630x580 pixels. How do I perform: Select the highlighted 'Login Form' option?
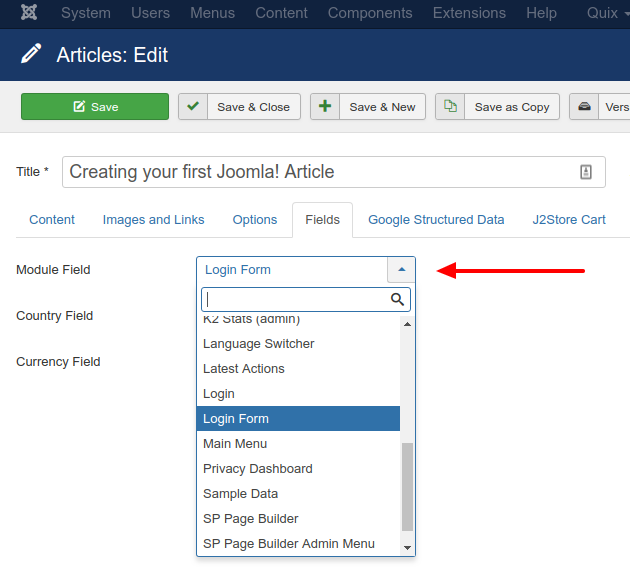pos(298,419)
